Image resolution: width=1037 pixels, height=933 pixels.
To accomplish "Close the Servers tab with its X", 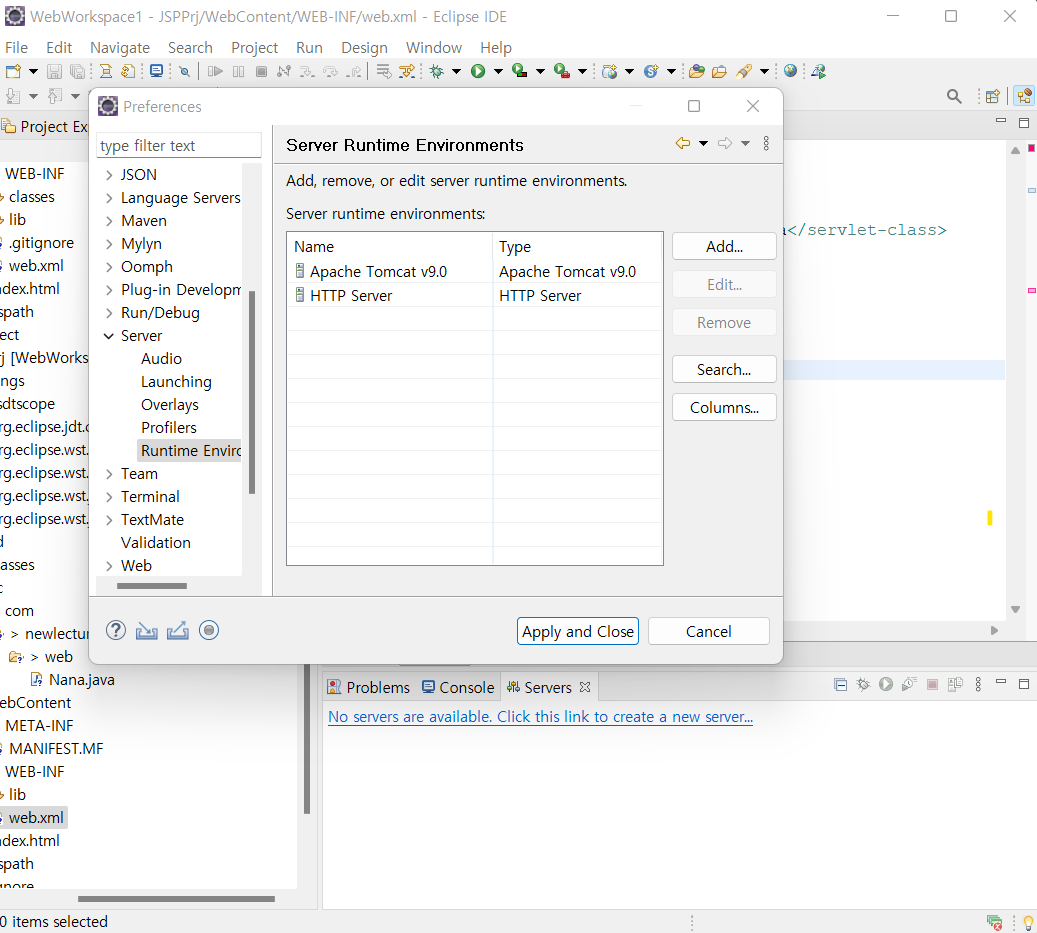I will [585, 688].
